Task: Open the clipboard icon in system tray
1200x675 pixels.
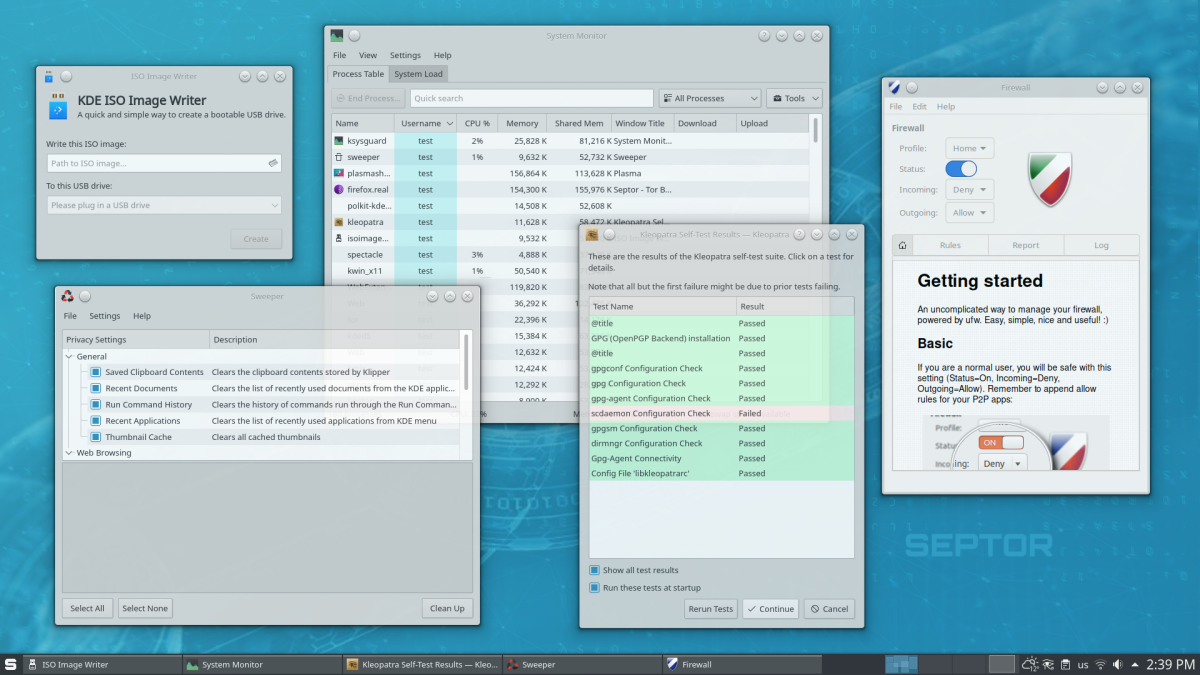Action: tap(1065, 664)
